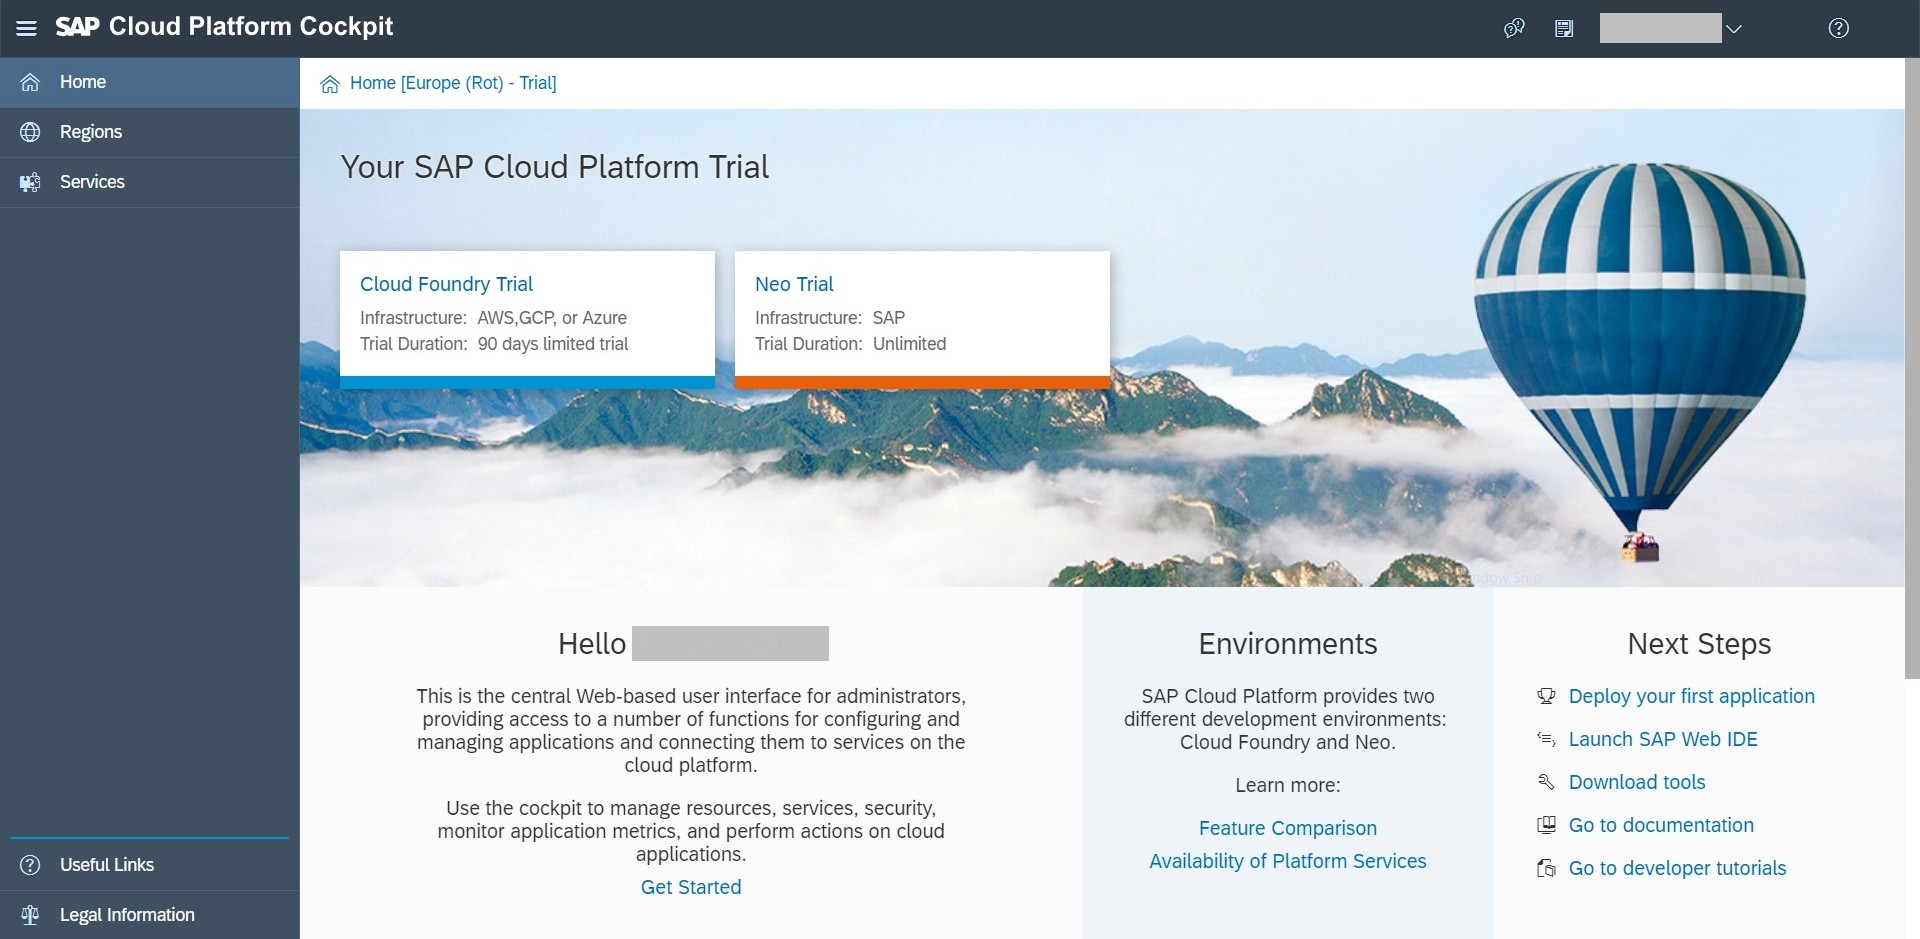Click the icon beside Go to developer tutorials
The height and width of the screenshot is (939, 1920).
[1546, 868]
